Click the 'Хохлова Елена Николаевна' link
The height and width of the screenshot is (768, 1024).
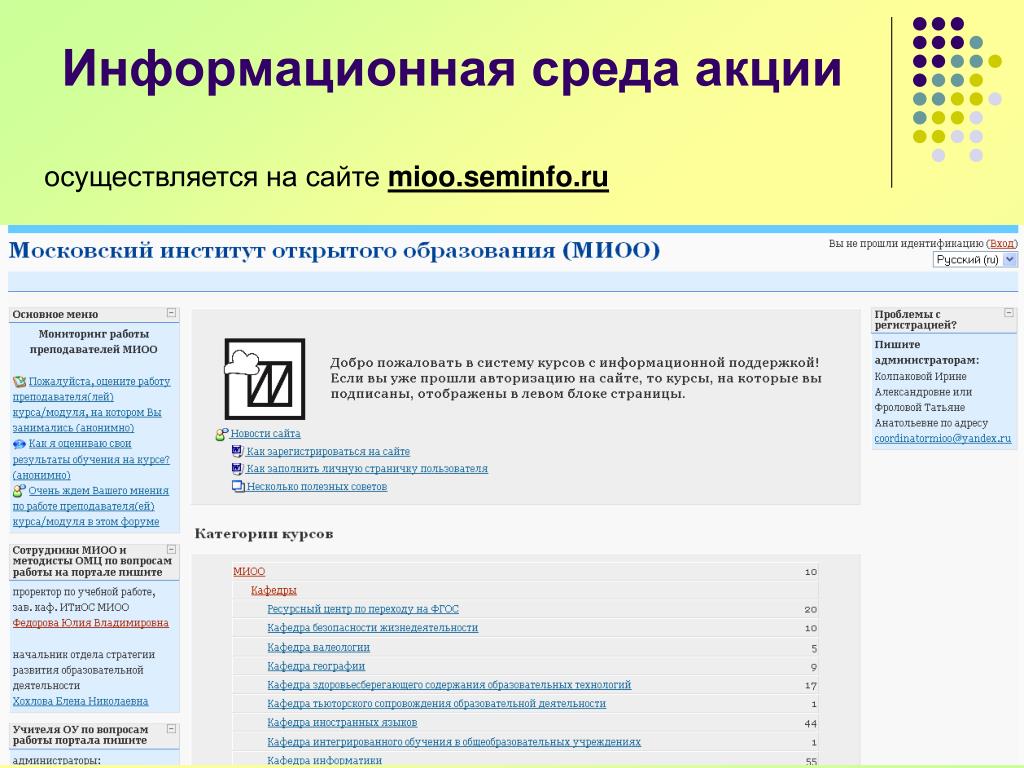point(80,701)
